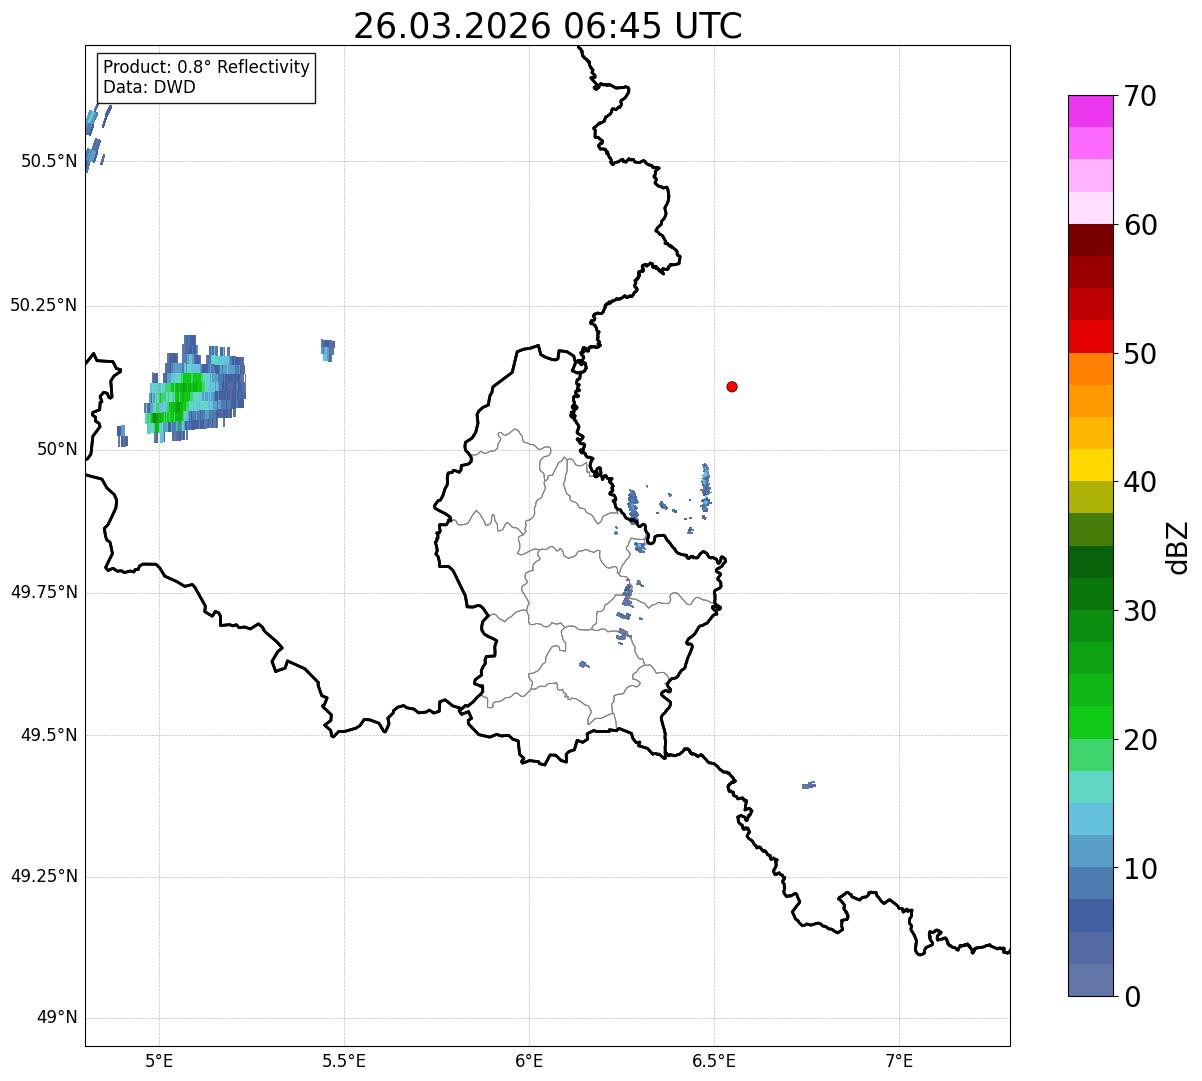This screenshot has width=1202, height=1081.
Task: Click the latitude label "49.25°N"
Action: 44,877
